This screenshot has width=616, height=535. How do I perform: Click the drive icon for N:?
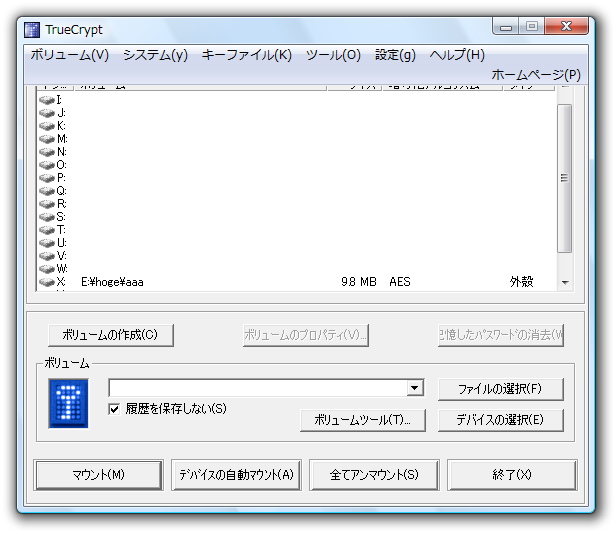(47, 152)
